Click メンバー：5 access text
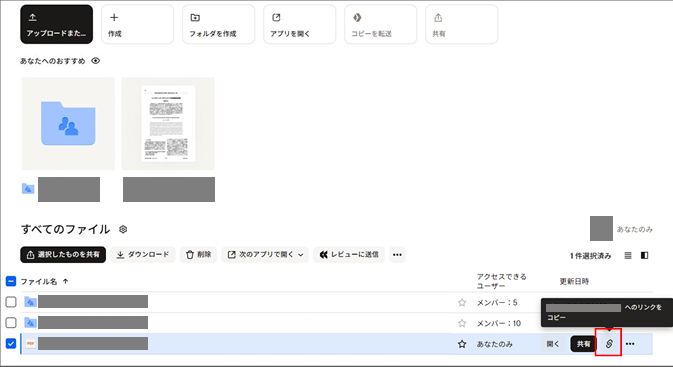The height and width of the screenshot is (367, 673). (497, 303)
